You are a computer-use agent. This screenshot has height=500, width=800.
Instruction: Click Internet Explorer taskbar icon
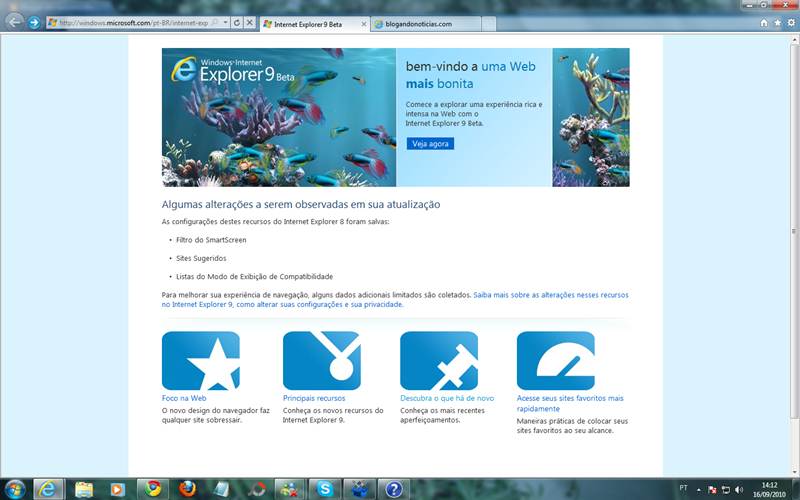point(48,489)
